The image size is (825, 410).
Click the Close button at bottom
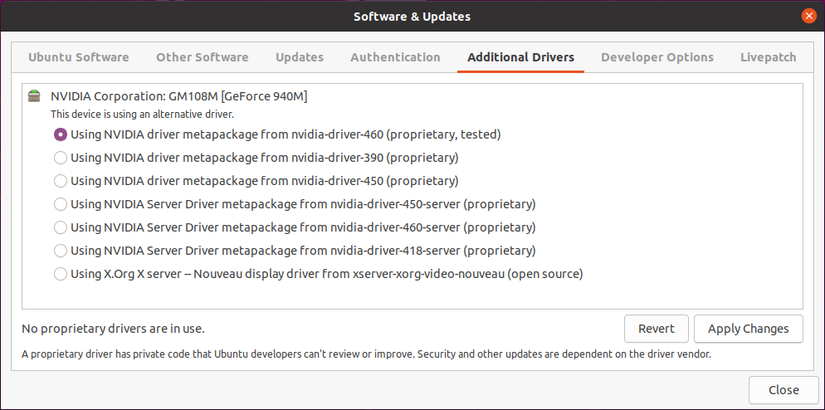[783, 390]
